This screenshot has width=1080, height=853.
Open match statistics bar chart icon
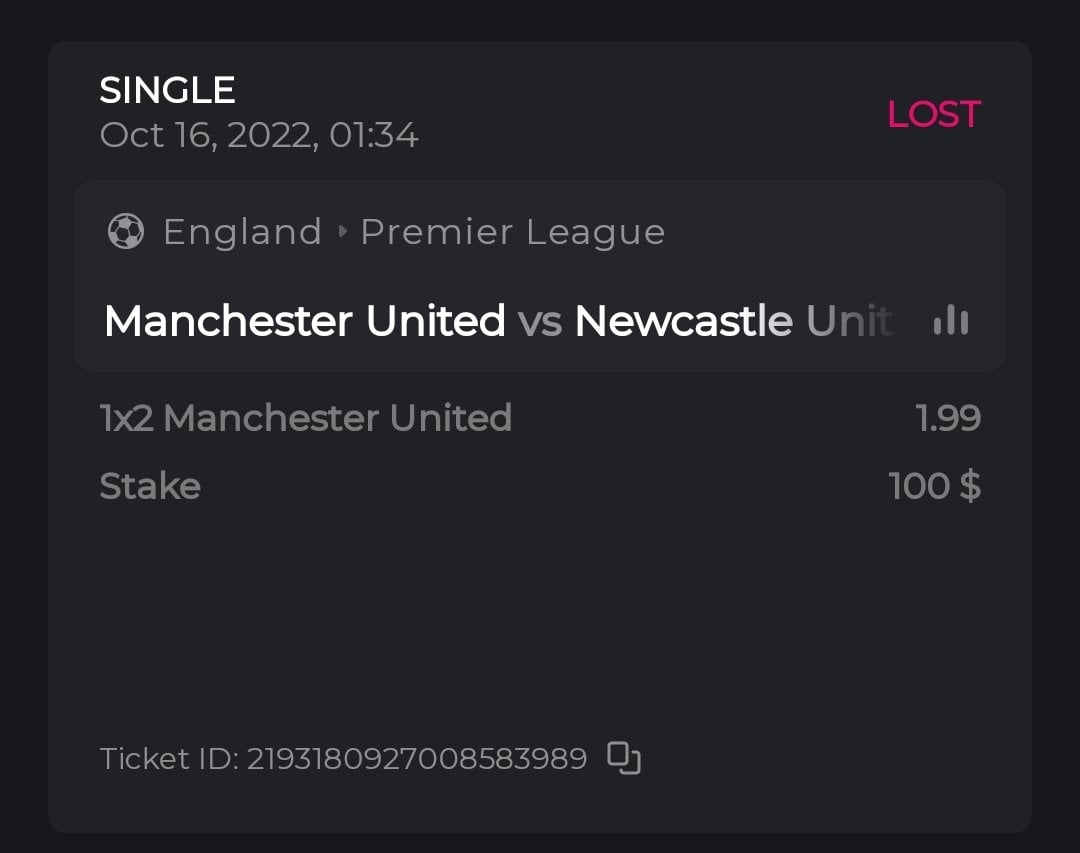pos(950,321)
